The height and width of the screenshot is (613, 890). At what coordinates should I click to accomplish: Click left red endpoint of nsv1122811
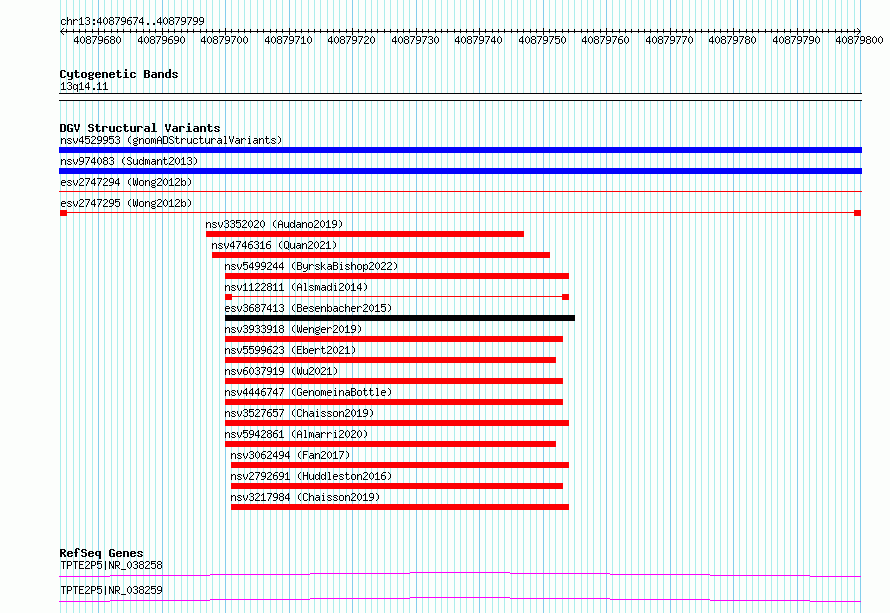pos(229,297)
